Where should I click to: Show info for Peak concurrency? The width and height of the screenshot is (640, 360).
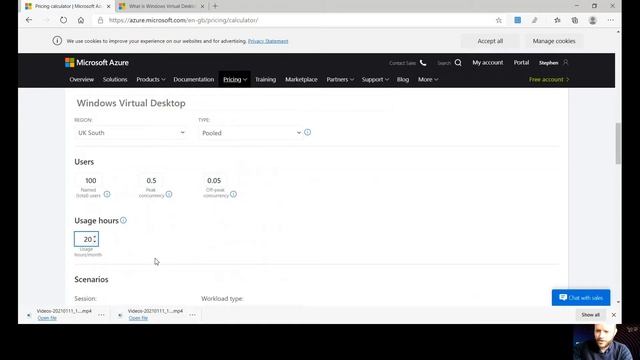point(169,194)
